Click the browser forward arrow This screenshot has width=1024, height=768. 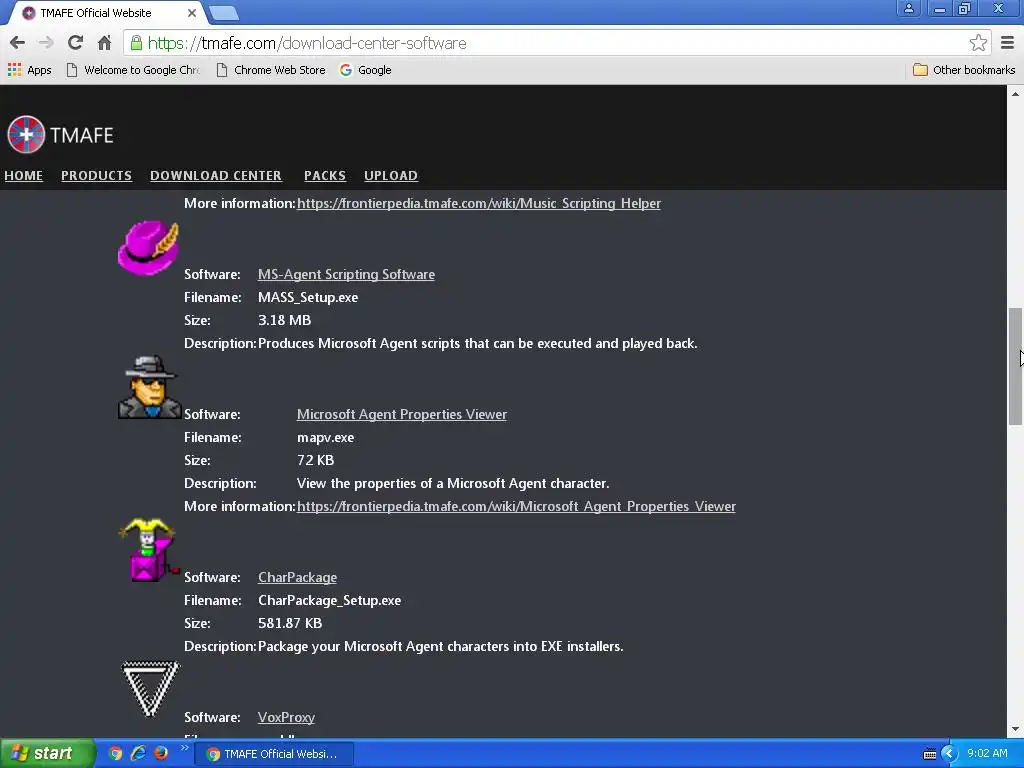click(46, 43)
